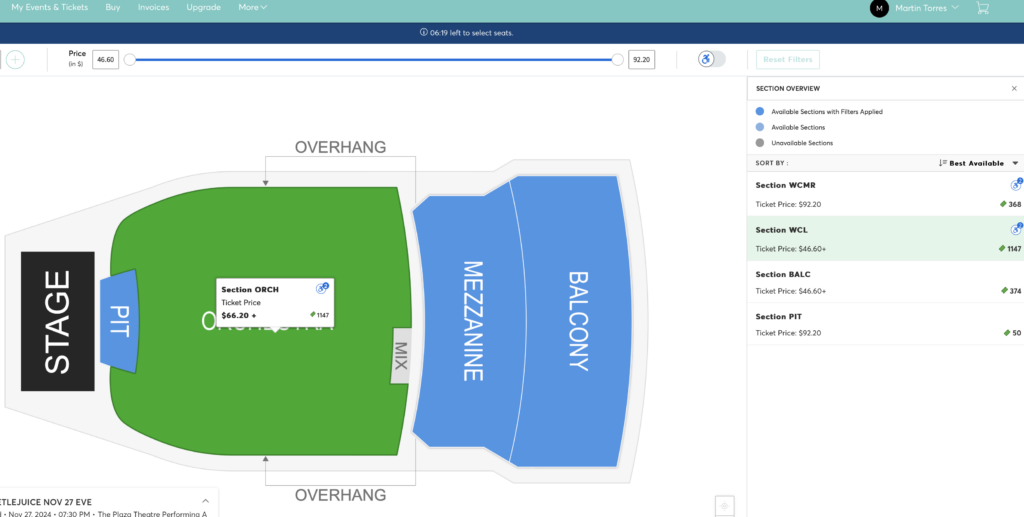Close the Section Overview panel
The width and height of the screenshot is (1024, 517).
pos(1013,88)
